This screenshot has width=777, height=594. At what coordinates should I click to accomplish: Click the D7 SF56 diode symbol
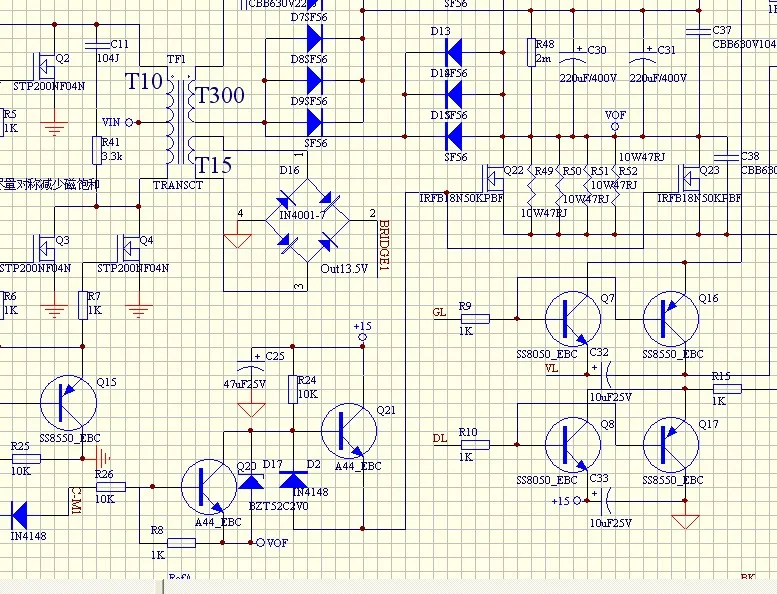point(315,38)
